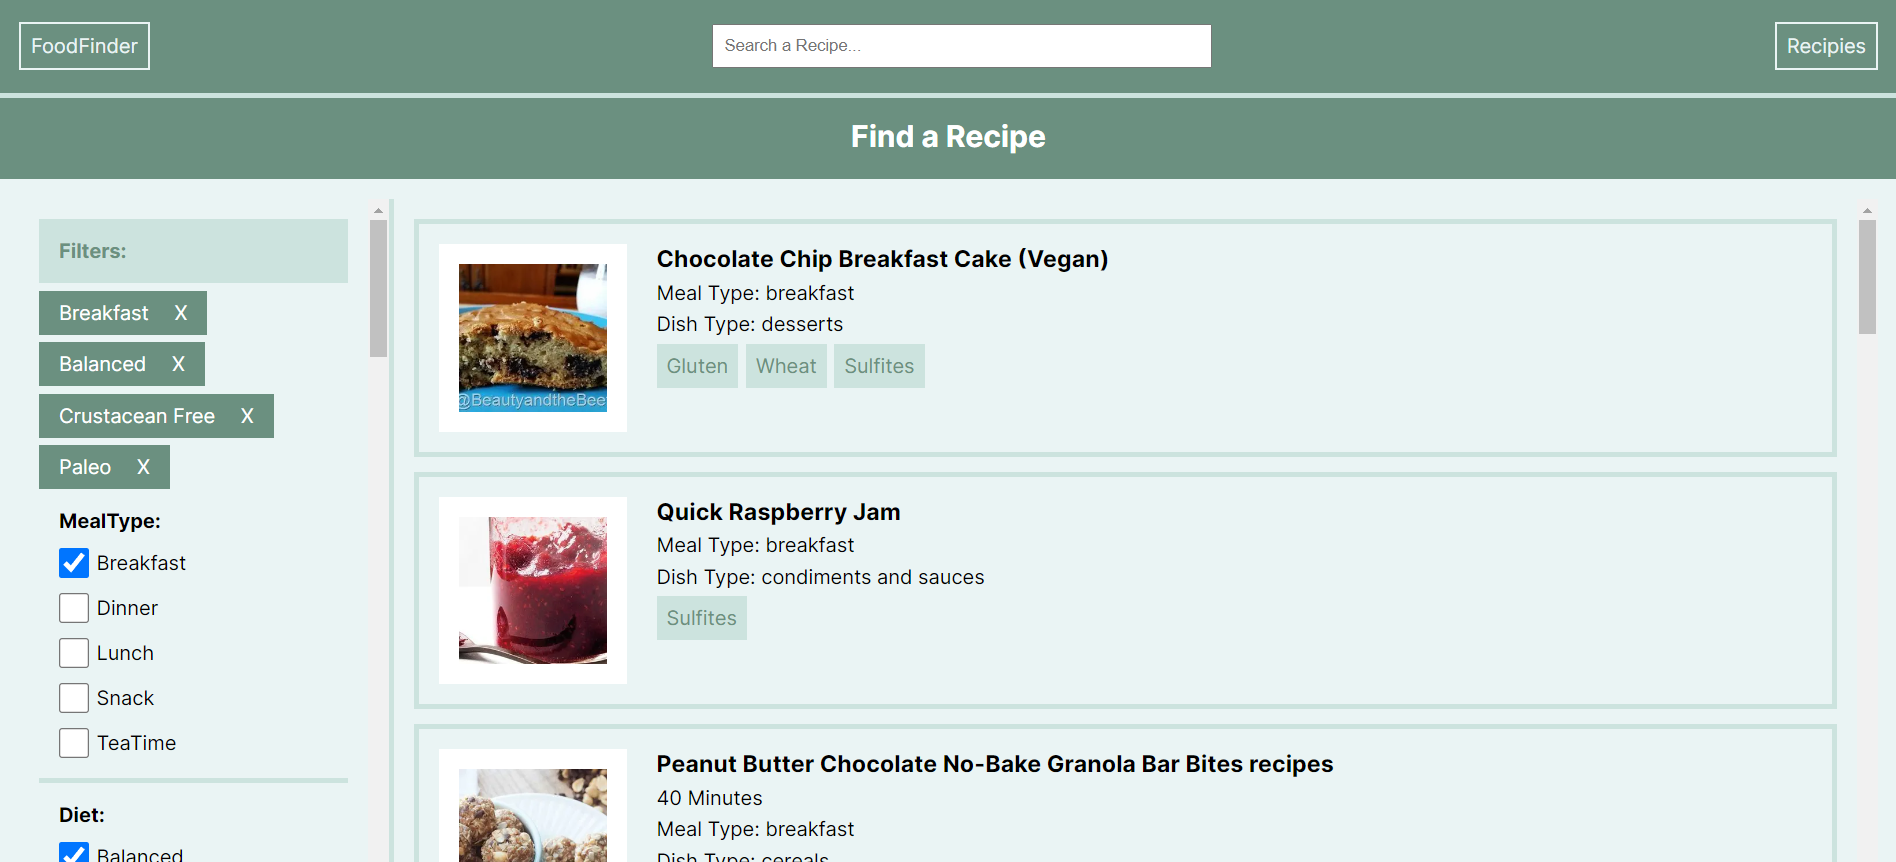The image size is (1896, 862).
Task: Uncheck the Breakfast meal type checkbox
Action: (x=74, y=563)
